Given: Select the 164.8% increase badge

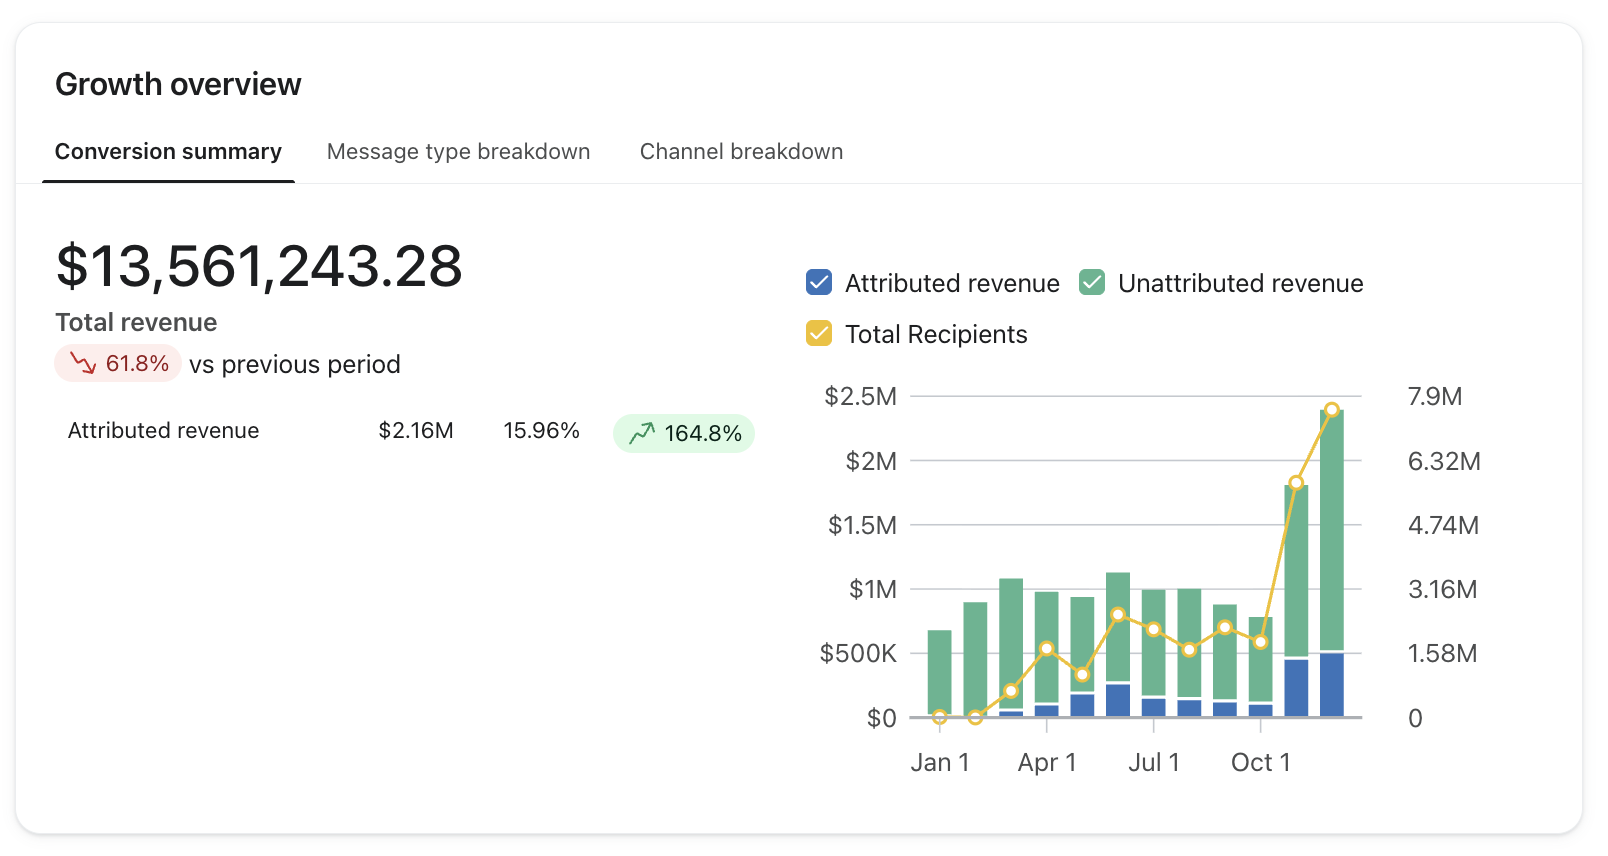Looking at the screenshot, I should click(x=684, y=433).
